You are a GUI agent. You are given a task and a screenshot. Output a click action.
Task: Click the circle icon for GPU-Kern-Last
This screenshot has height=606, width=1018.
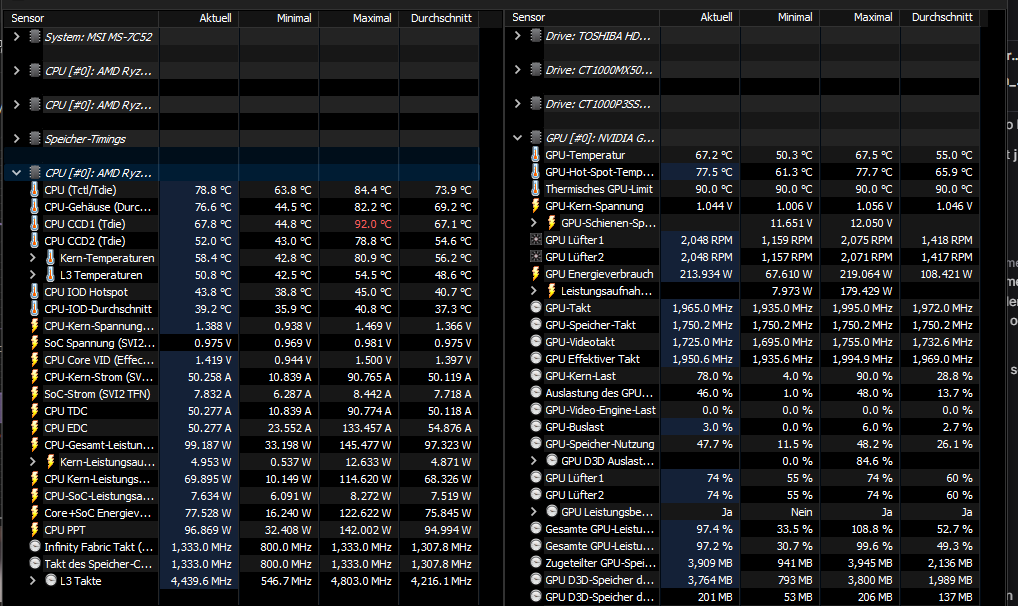pos(536,375)
